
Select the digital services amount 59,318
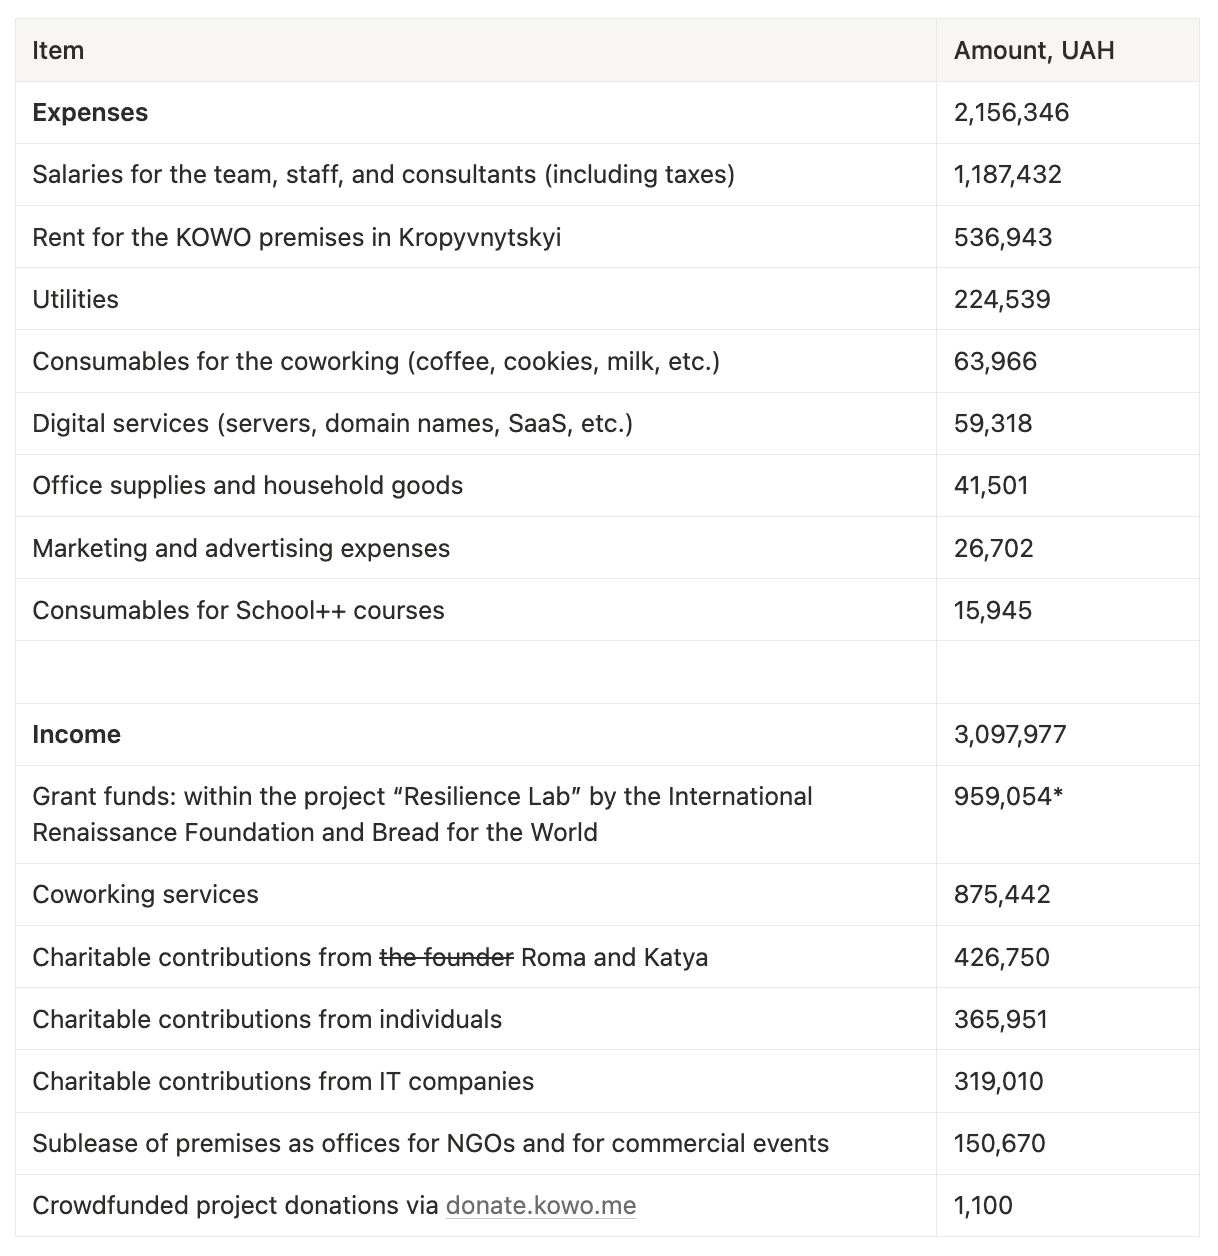coord(993,424)
